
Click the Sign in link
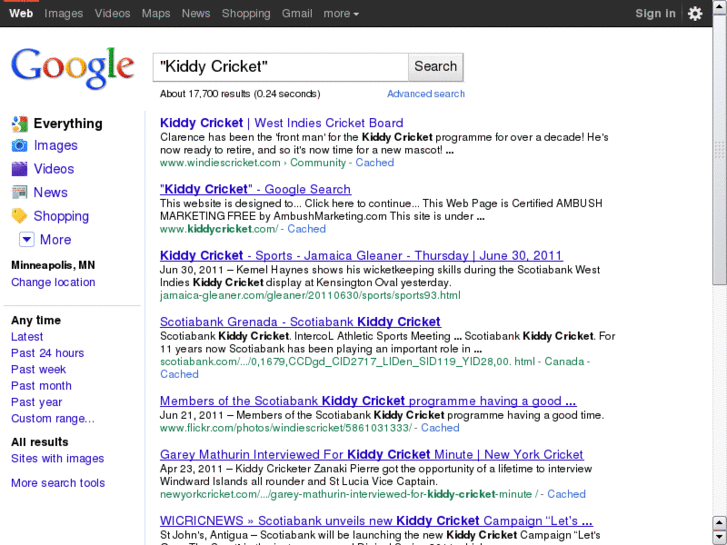[655, 13]
